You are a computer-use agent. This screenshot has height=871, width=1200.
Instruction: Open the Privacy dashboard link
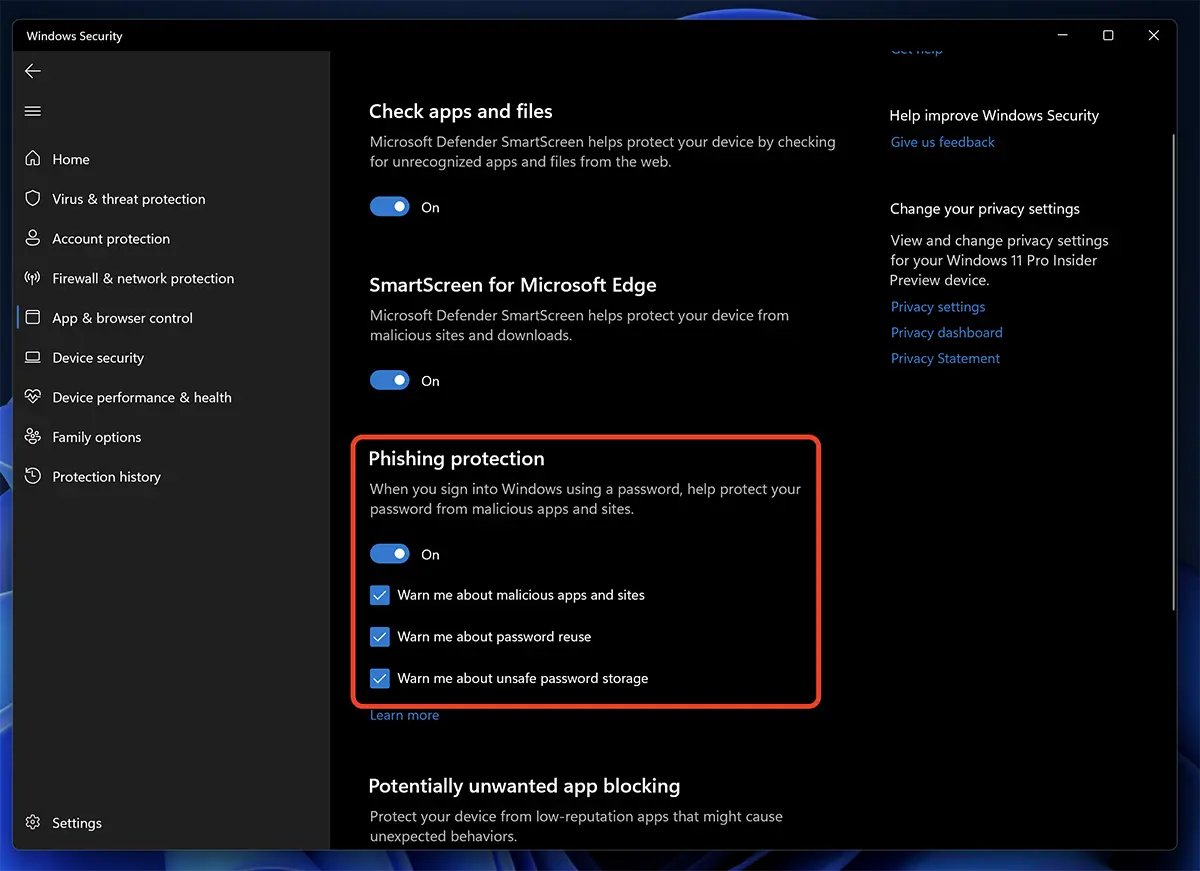click(x=947, y=332)
